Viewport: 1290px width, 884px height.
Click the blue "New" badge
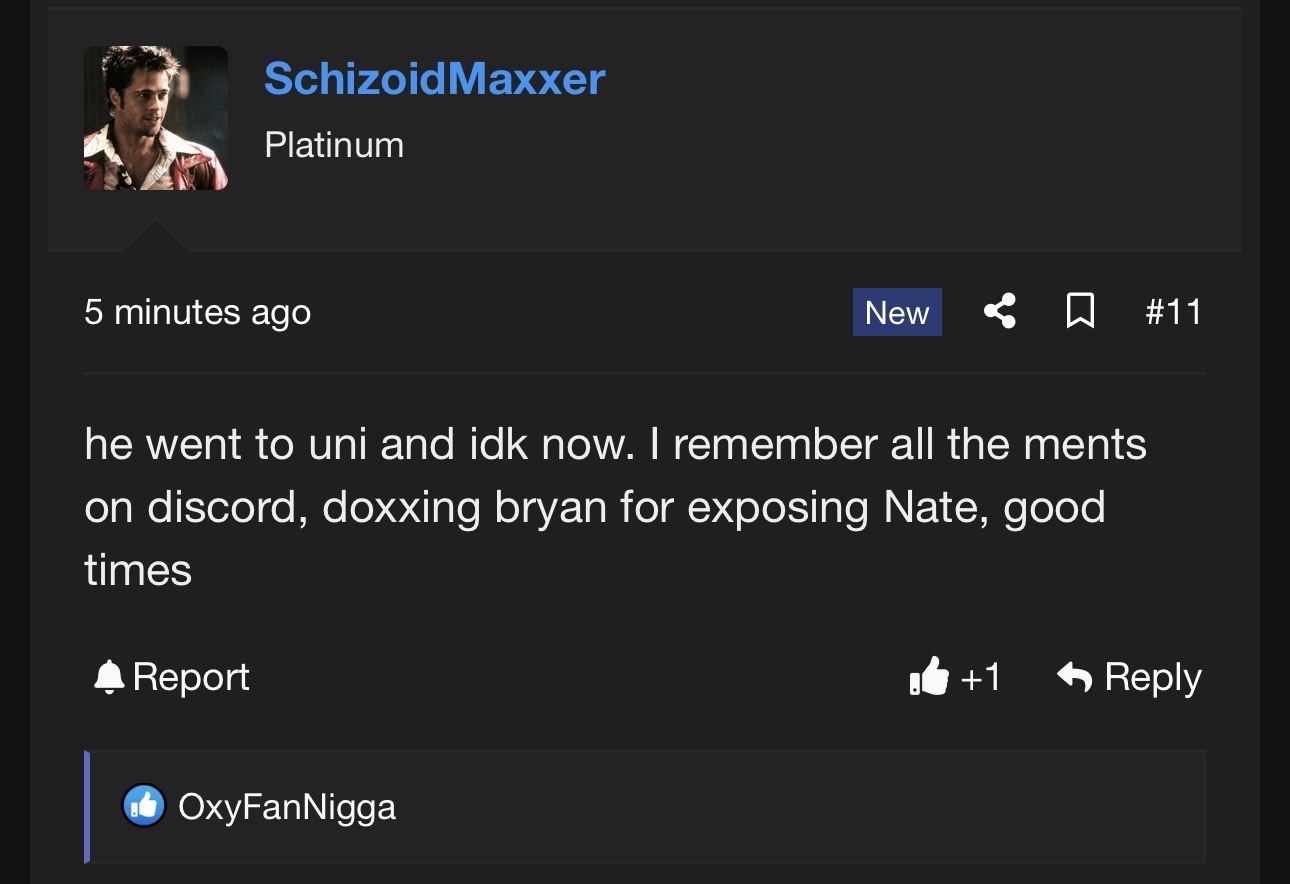pos(897,312)
